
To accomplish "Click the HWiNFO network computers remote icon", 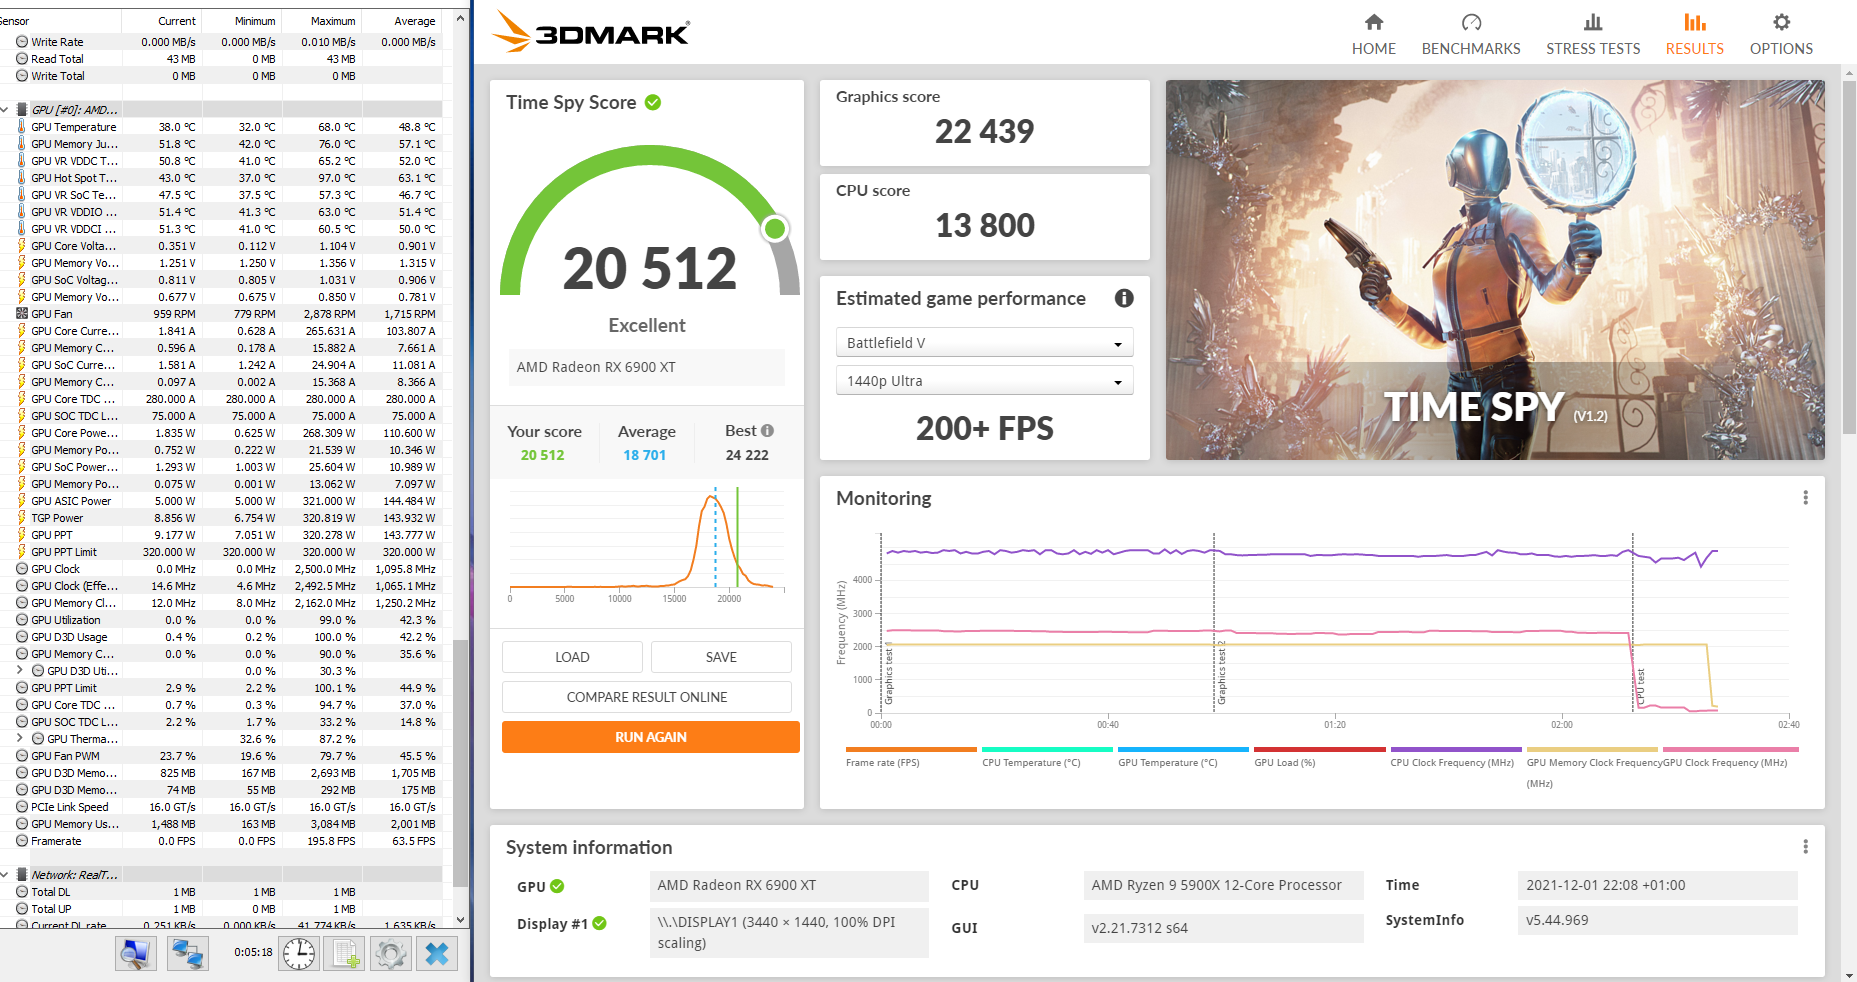I will [187, 954].
